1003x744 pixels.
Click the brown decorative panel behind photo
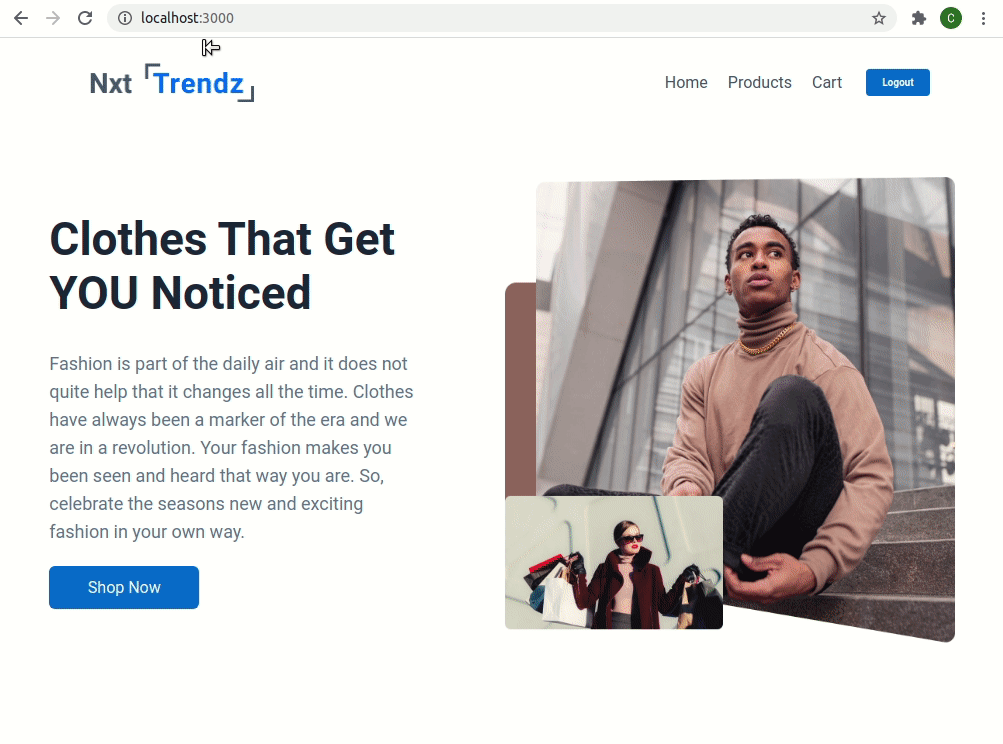[520, 389]
